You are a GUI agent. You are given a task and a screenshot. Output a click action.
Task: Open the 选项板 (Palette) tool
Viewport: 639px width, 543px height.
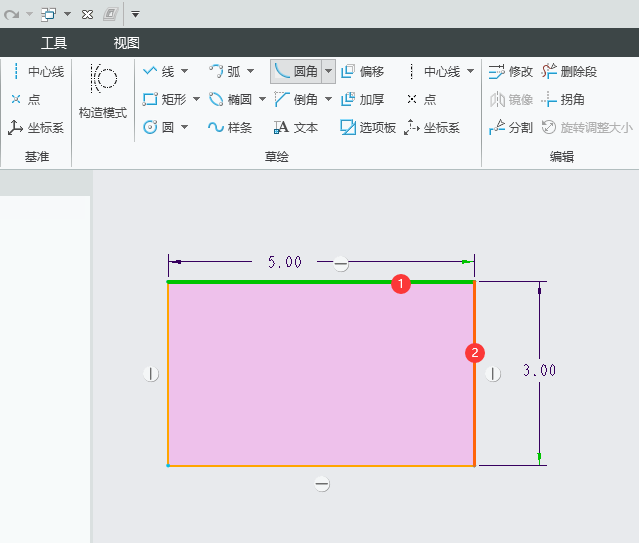[x=368, y=127]
